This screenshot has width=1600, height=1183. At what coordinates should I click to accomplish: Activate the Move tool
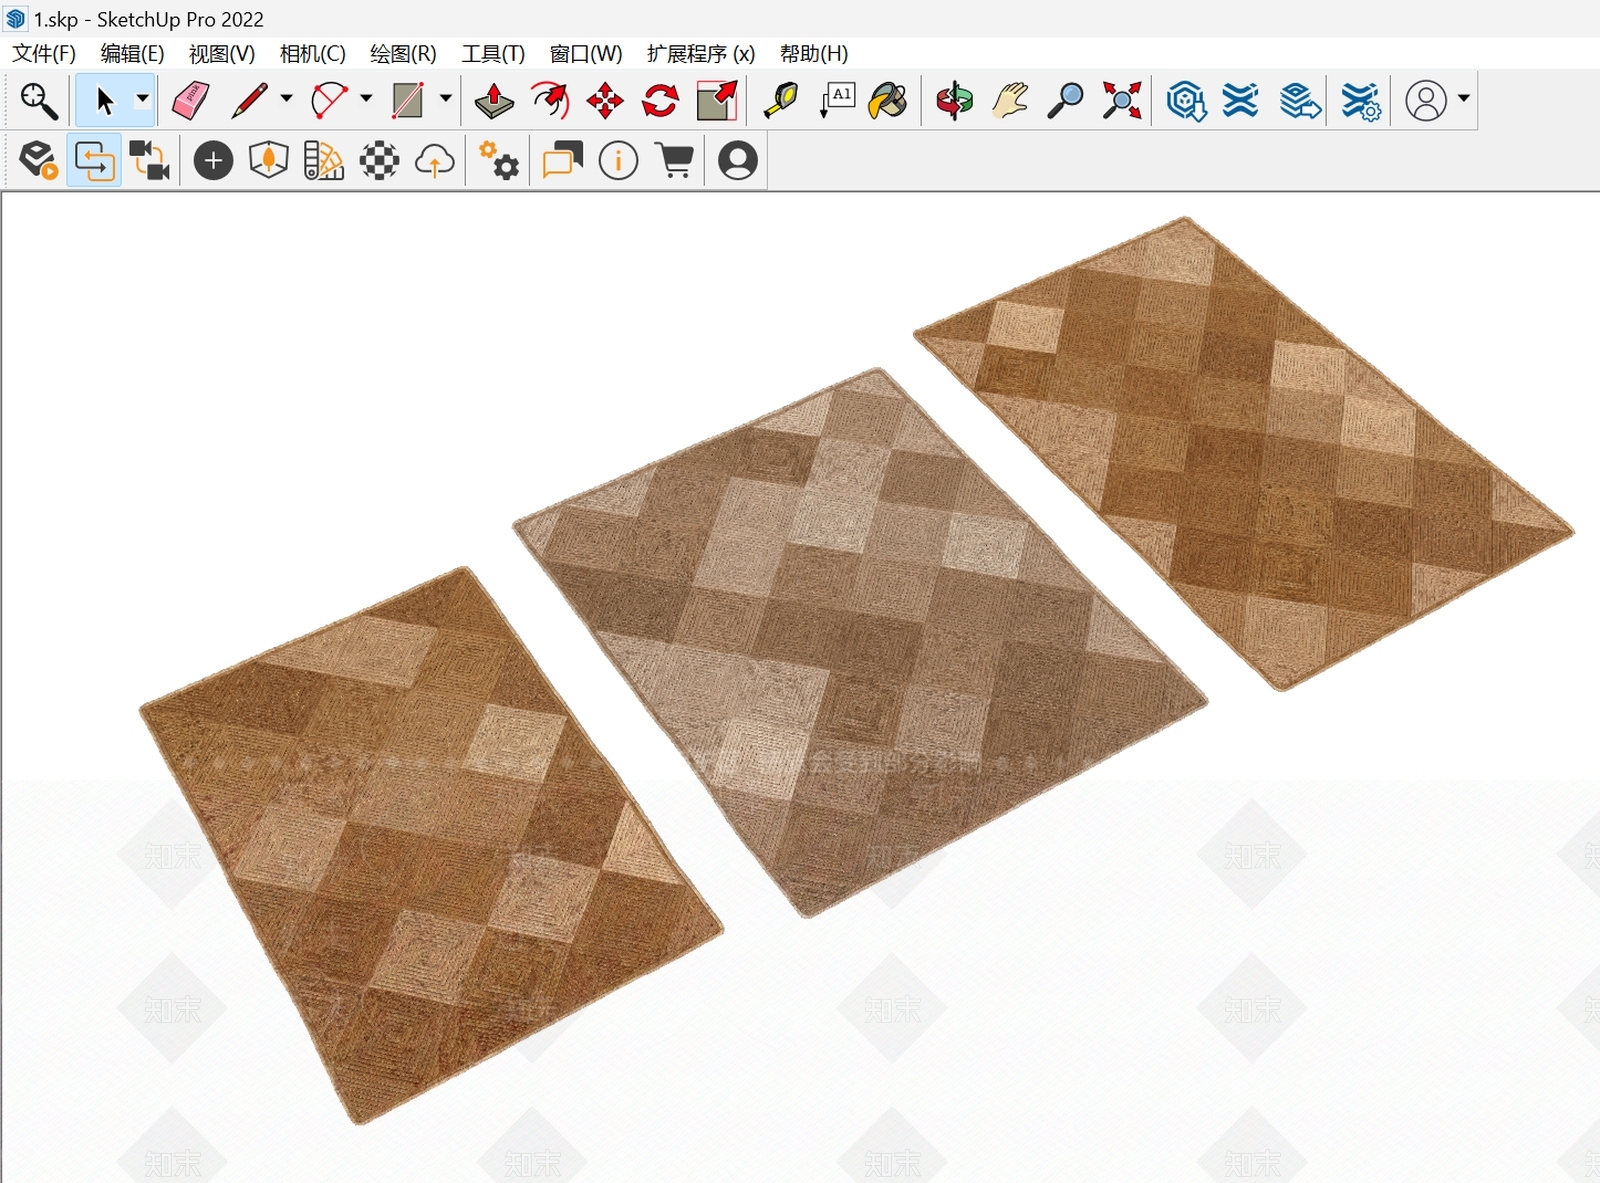(x=605, y=100)
